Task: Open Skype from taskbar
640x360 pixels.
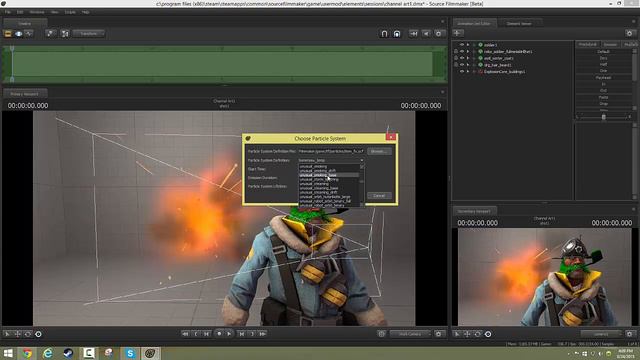Action: pyautogui.click(x=130, y=353)
